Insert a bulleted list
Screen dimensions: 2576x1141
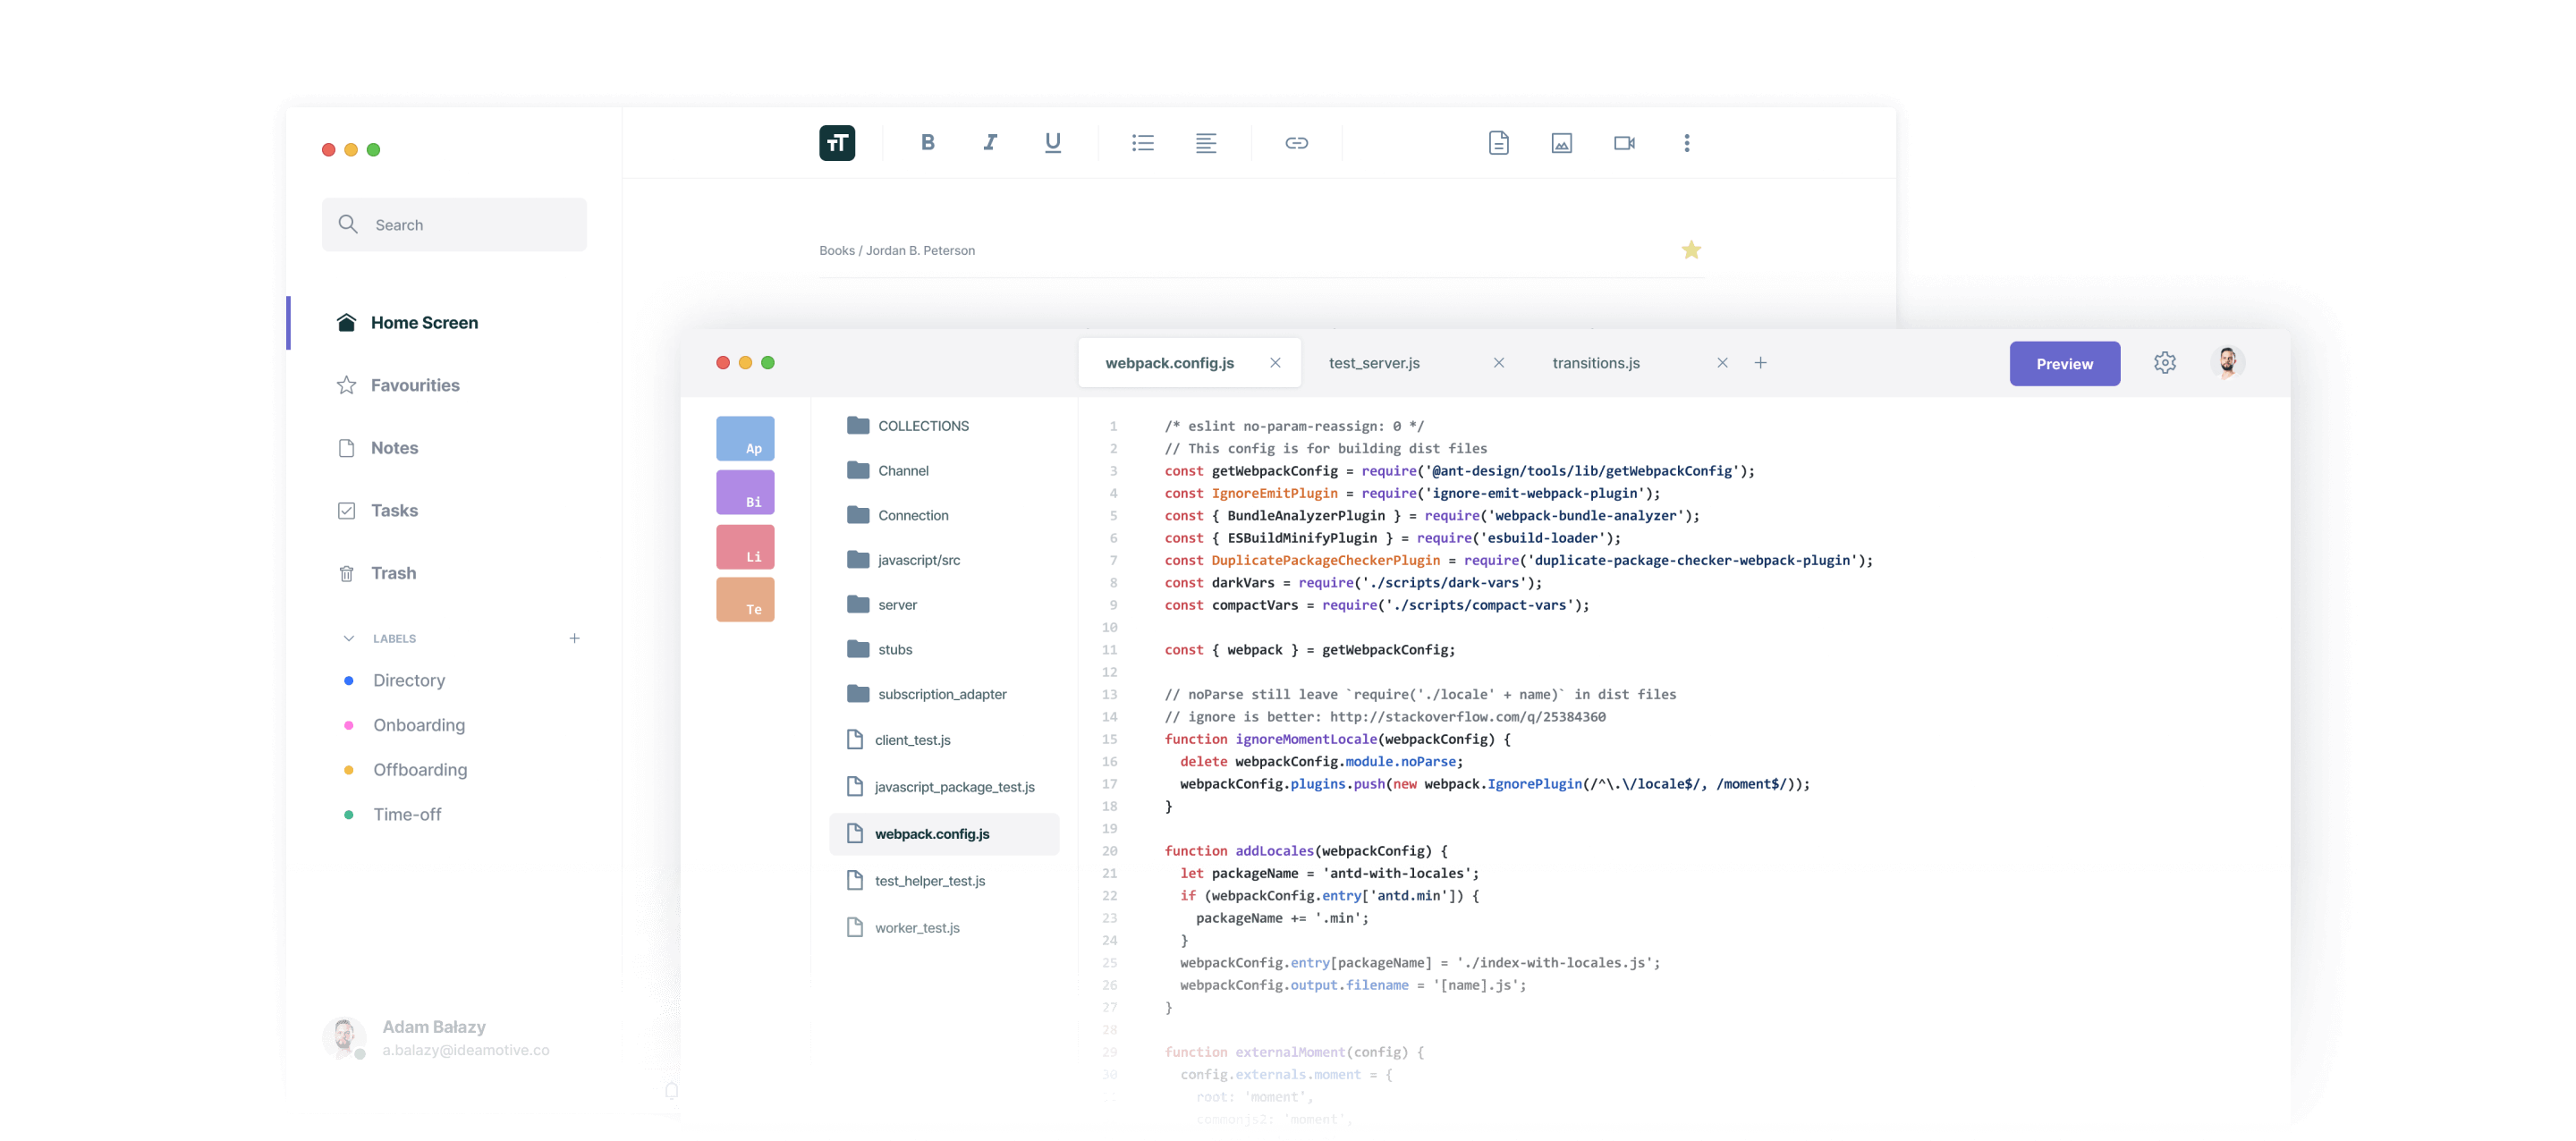(1142, 143)
